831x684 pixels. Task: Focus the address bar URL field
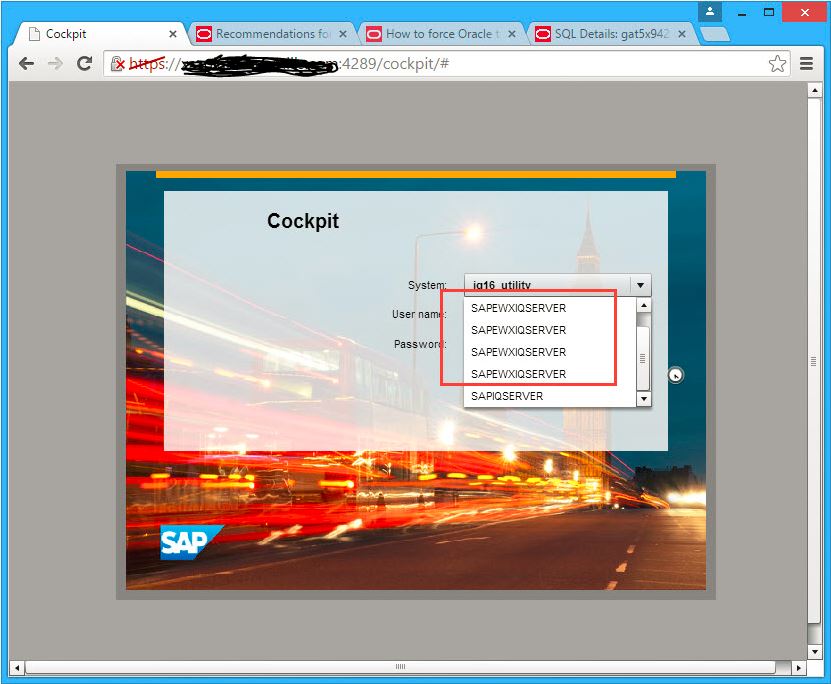click(x=445, y=64)
